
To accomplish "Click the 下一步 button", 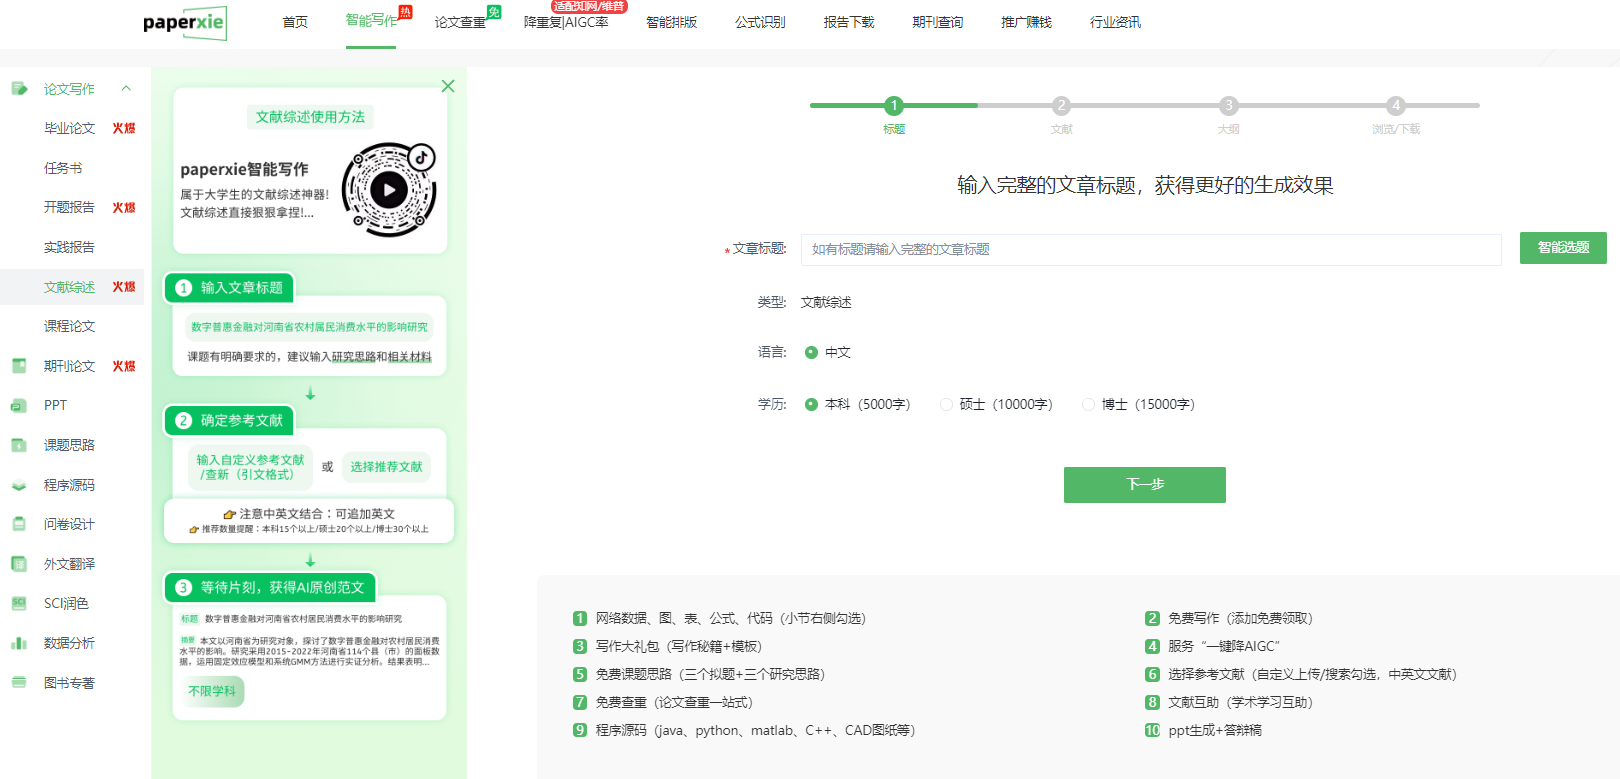I will (1144, 484).
